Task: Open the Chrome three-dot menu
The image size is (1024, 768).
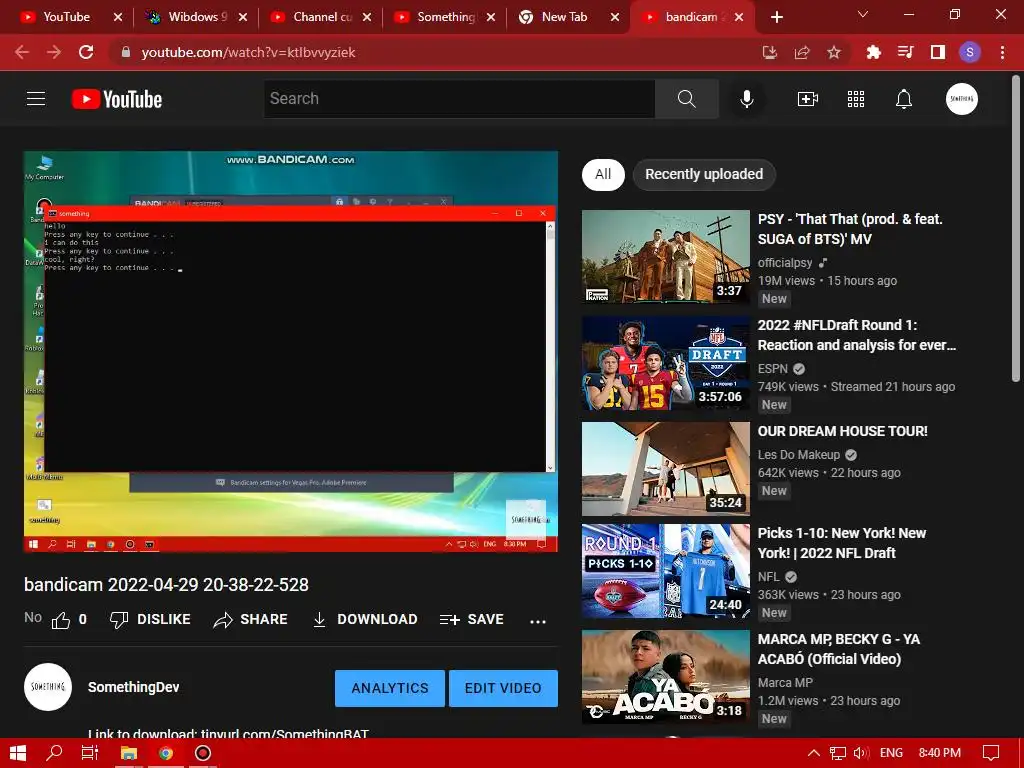Action: coord(1002,52)
